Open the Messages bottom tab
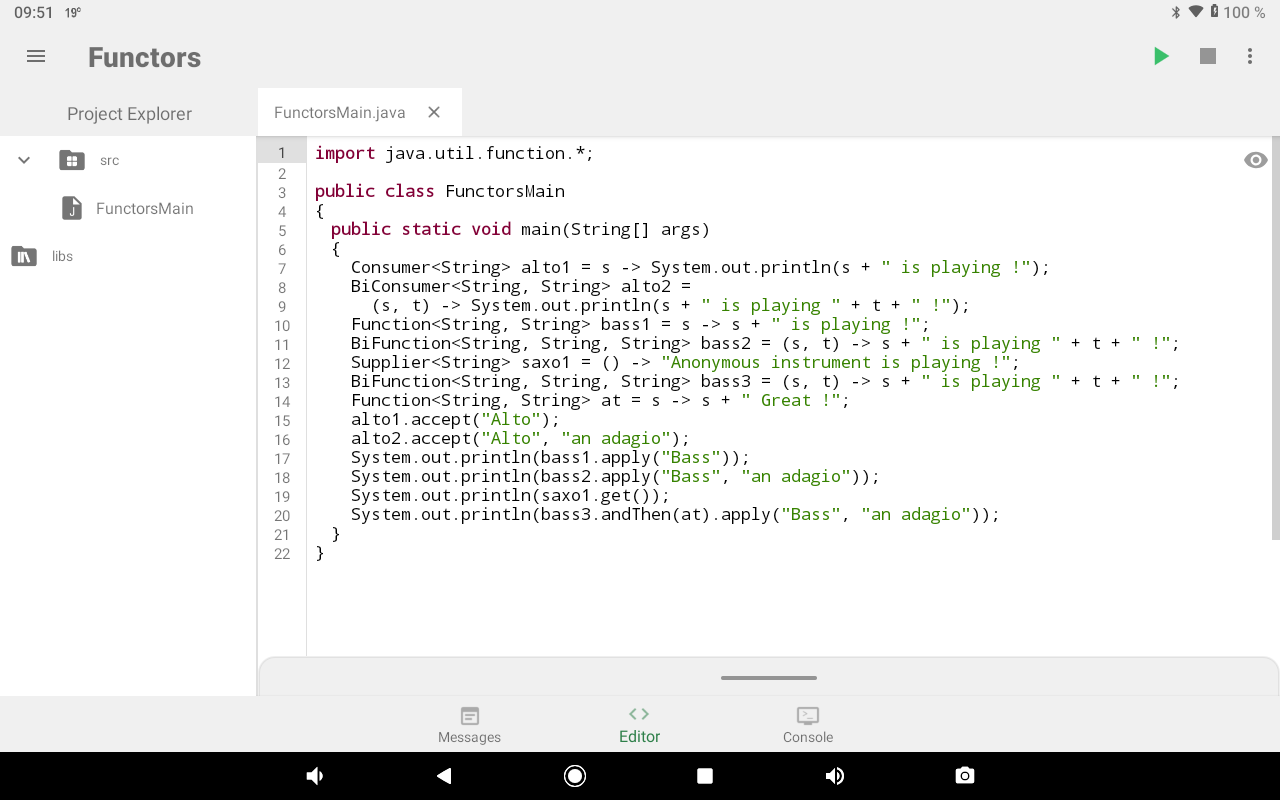1280x800 pixels. pos(469,725)
